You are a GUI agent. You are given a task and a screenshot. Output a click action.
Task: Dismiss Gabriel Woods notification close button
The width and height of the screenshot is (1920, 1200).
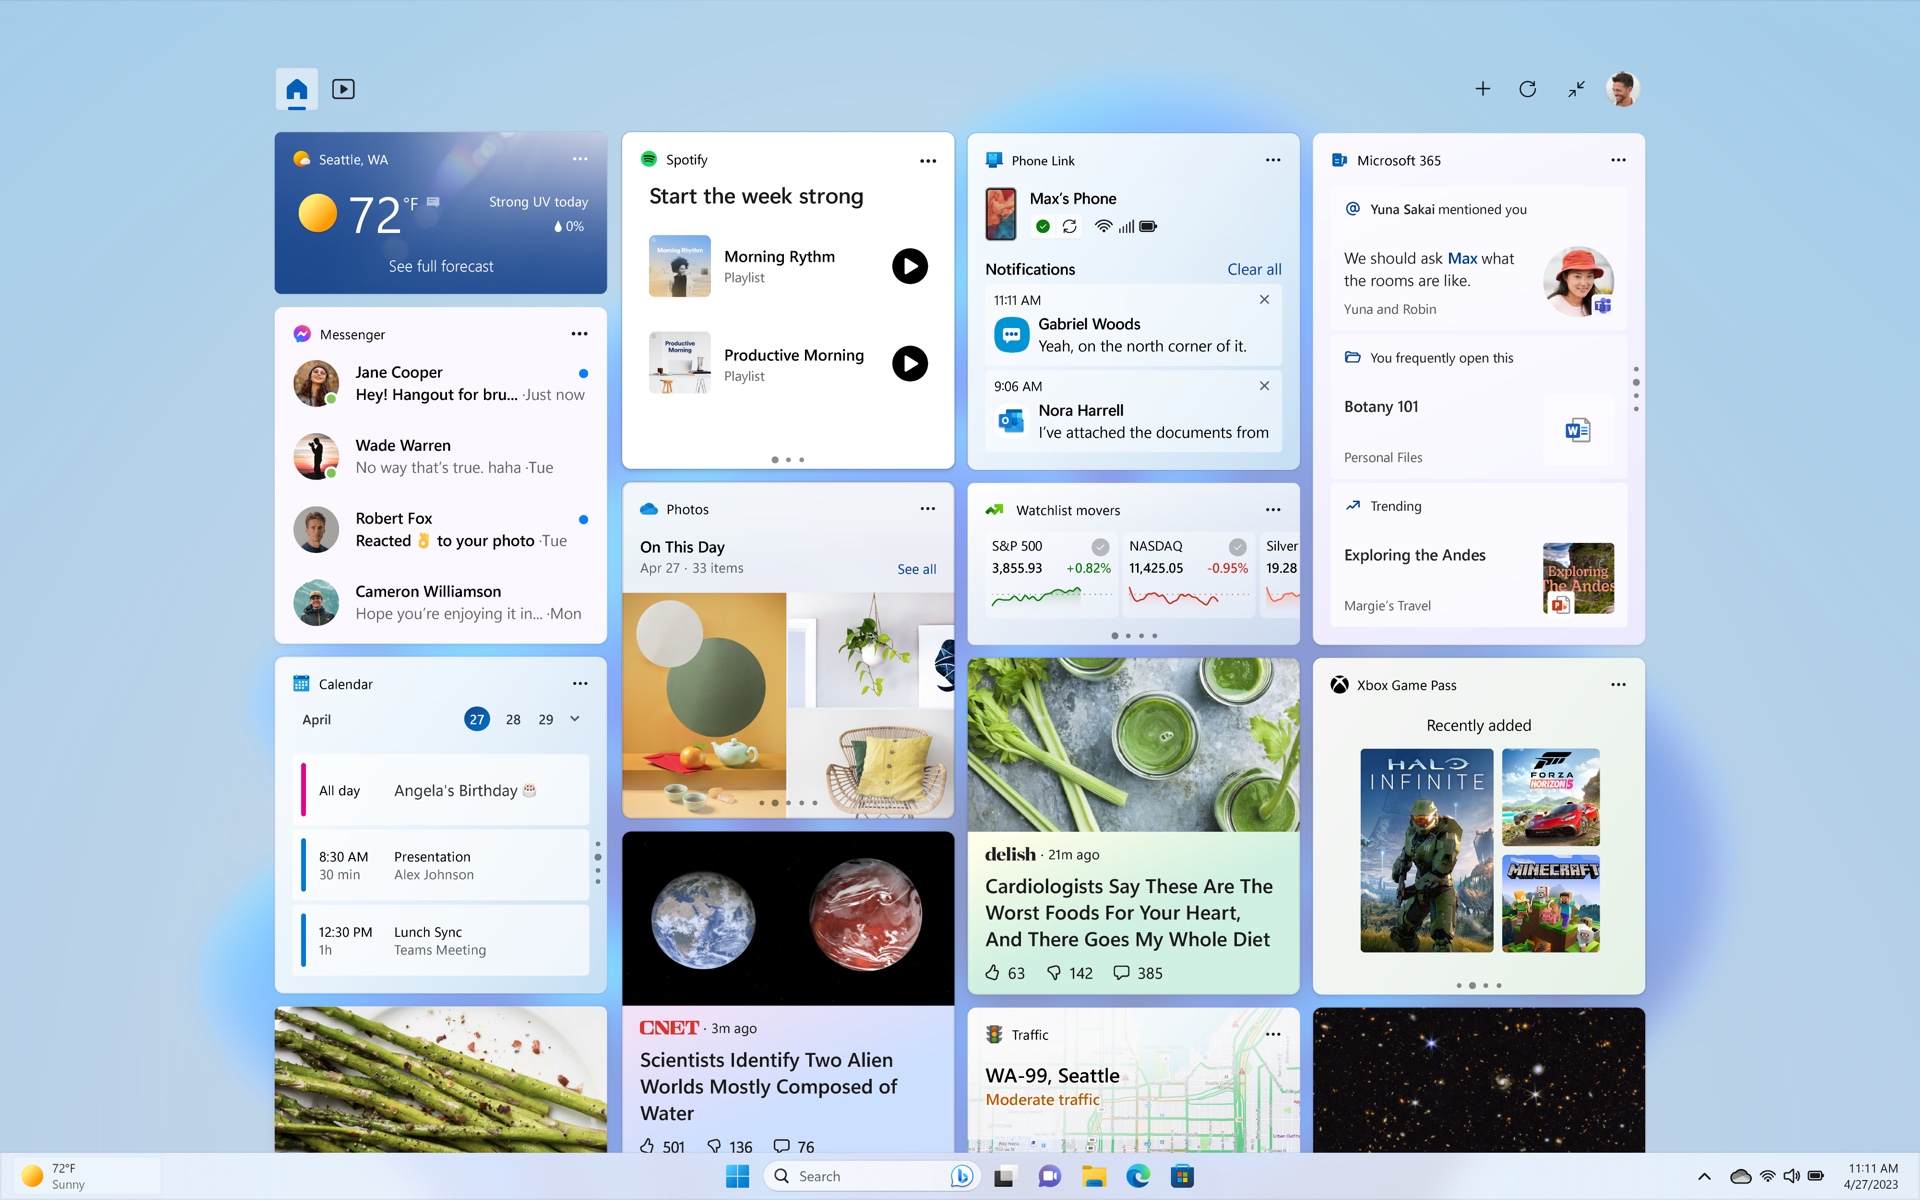coord(1262,299)
